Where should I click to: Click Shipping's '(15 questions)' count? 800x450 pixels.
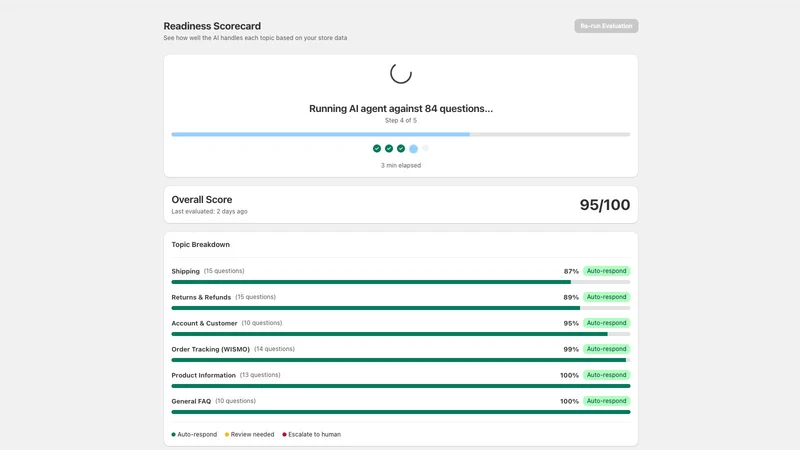pyautogui.click(x=224, y=271)
